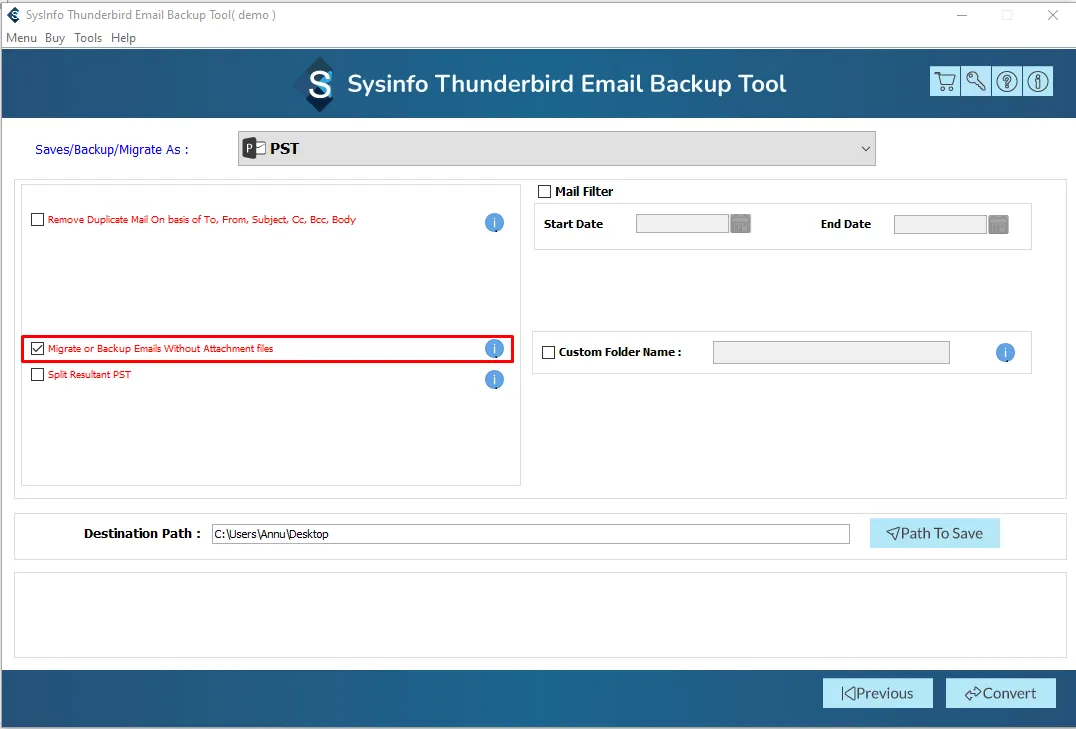Click the Destination Path text field
Viewport: 1076px width, 729px height.
pos(530,534)
